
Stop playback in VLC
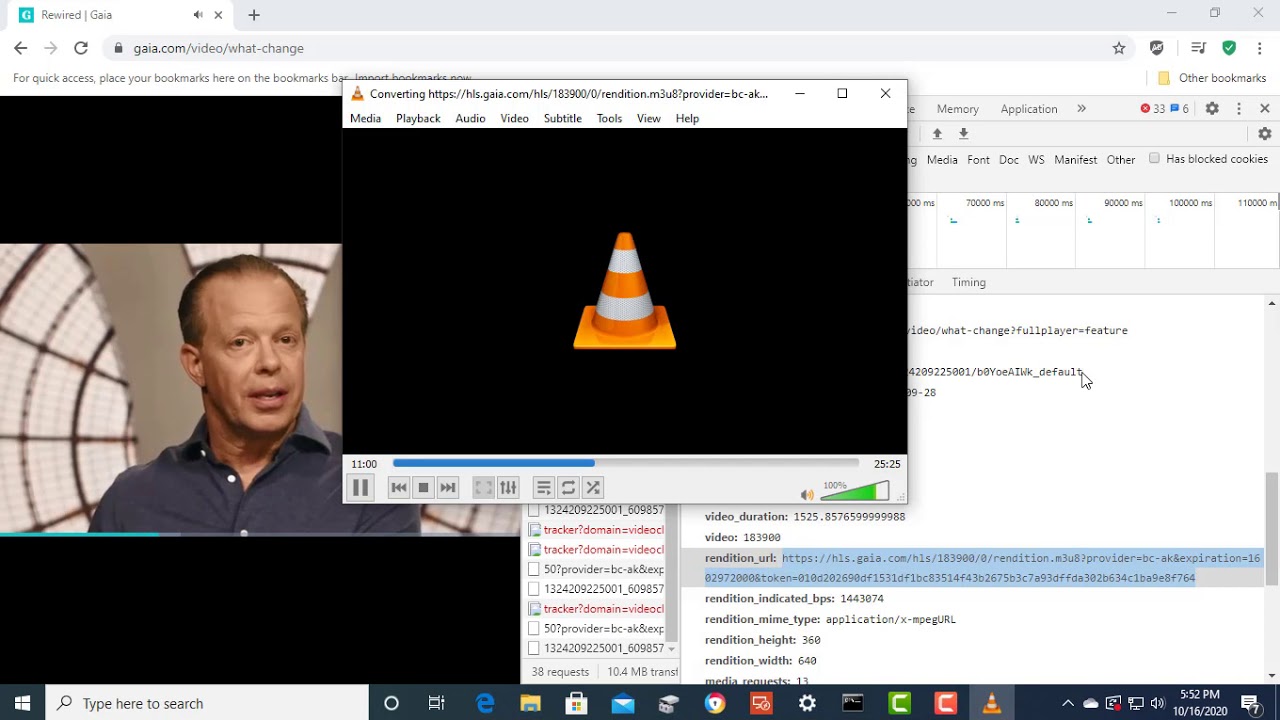(423, 488)
